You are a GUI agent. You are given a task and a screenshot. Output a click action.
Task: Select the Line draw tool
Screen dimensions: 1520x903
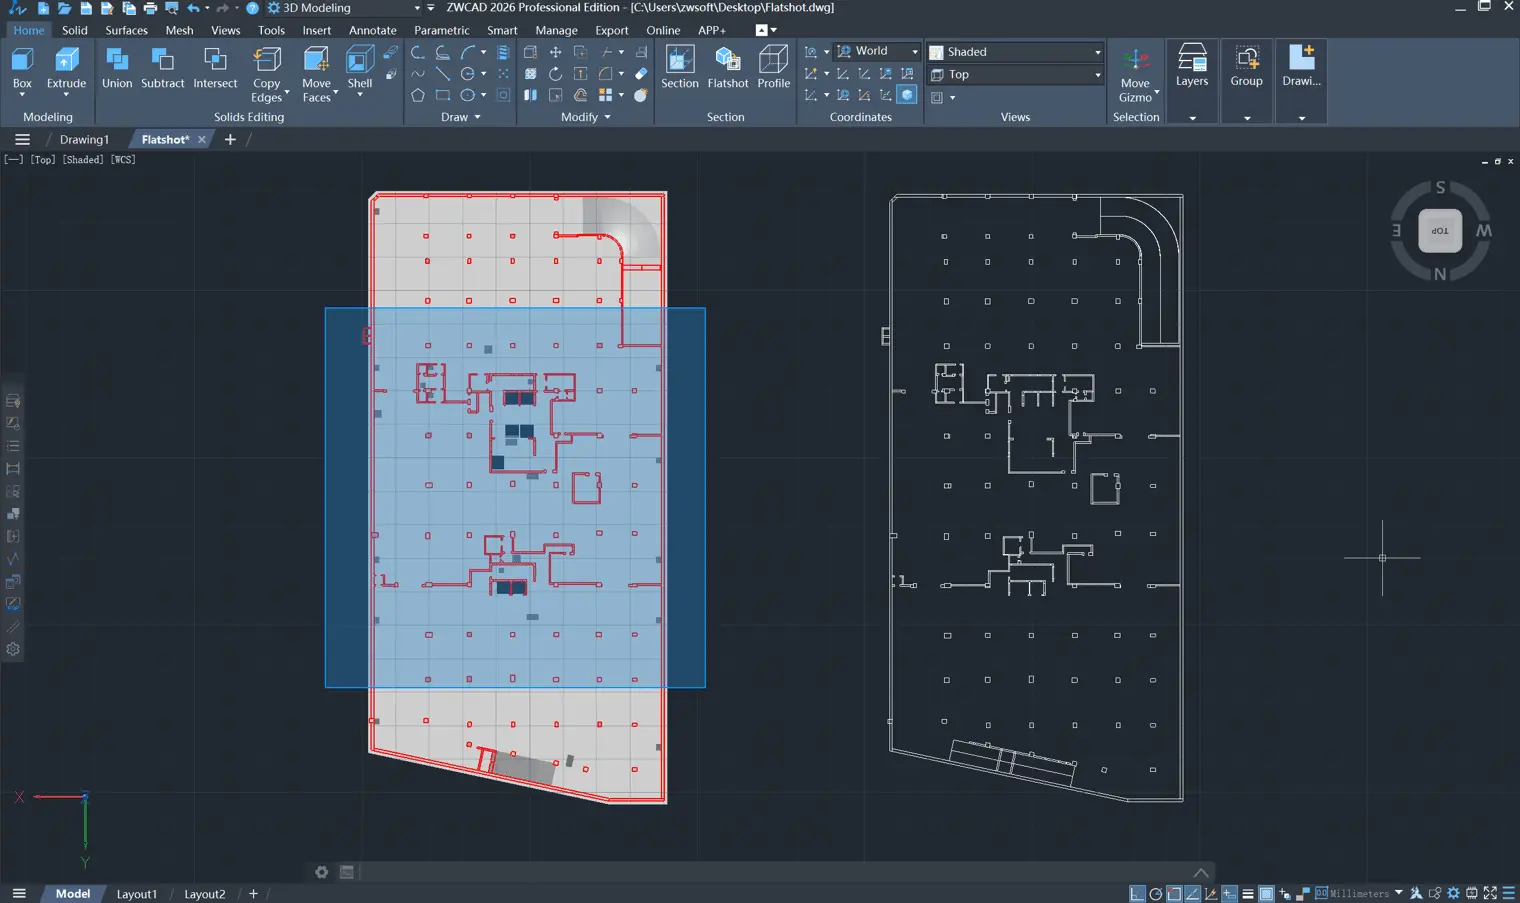[443, 73]
